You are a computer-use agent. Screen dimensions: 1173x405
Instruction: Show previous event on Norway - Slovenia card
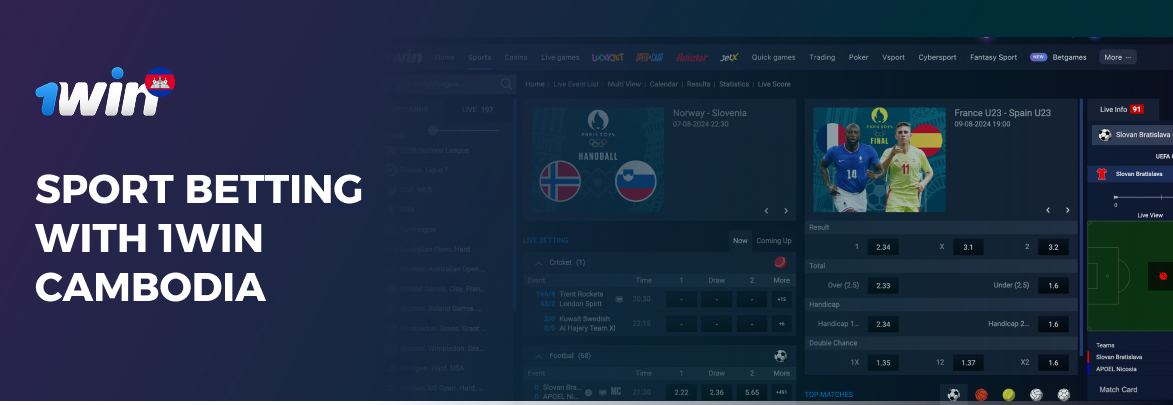(767, 211)
